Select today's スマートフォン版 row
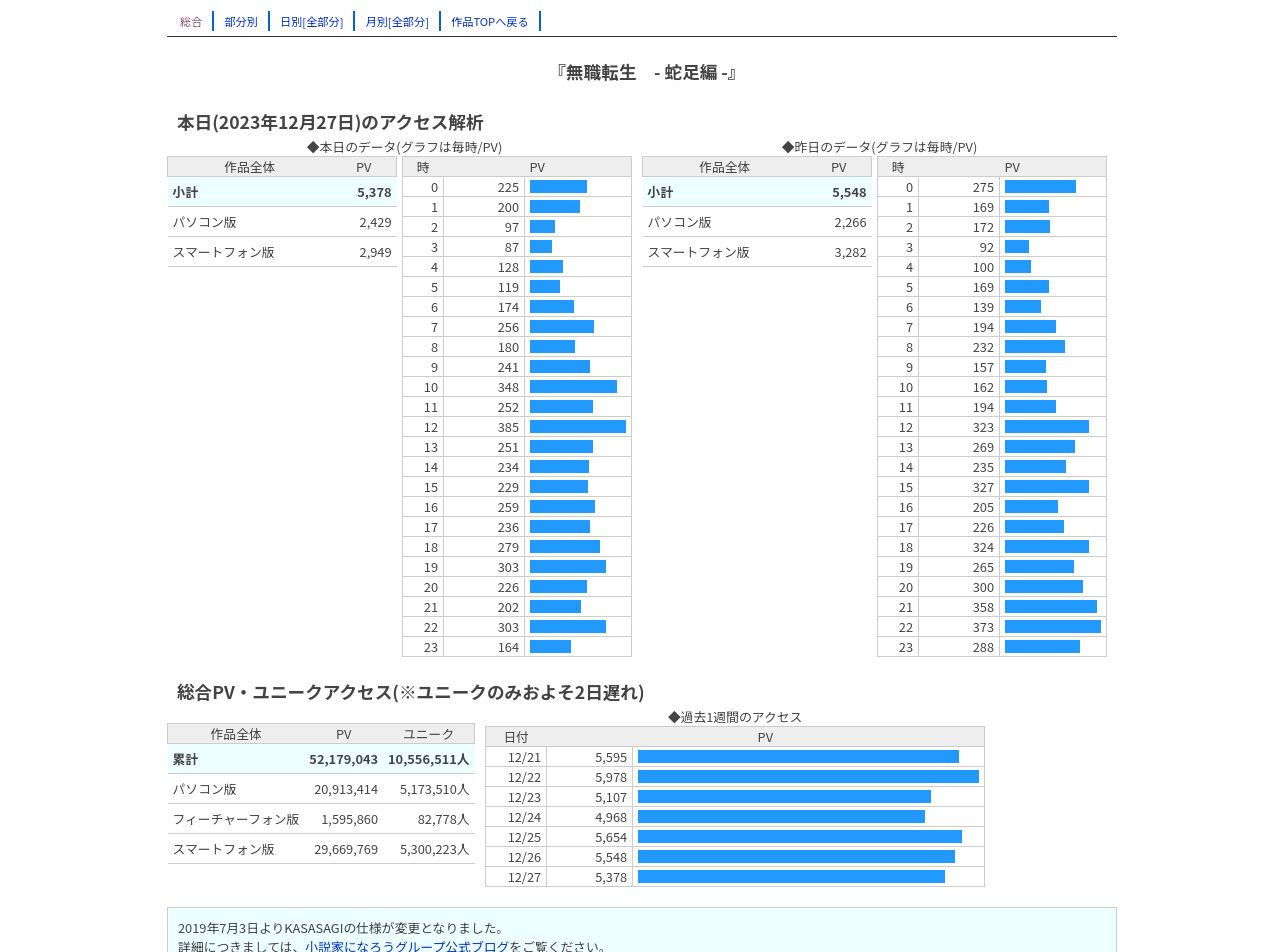This screenshot has height=952, width=1284. coord(282,252)
